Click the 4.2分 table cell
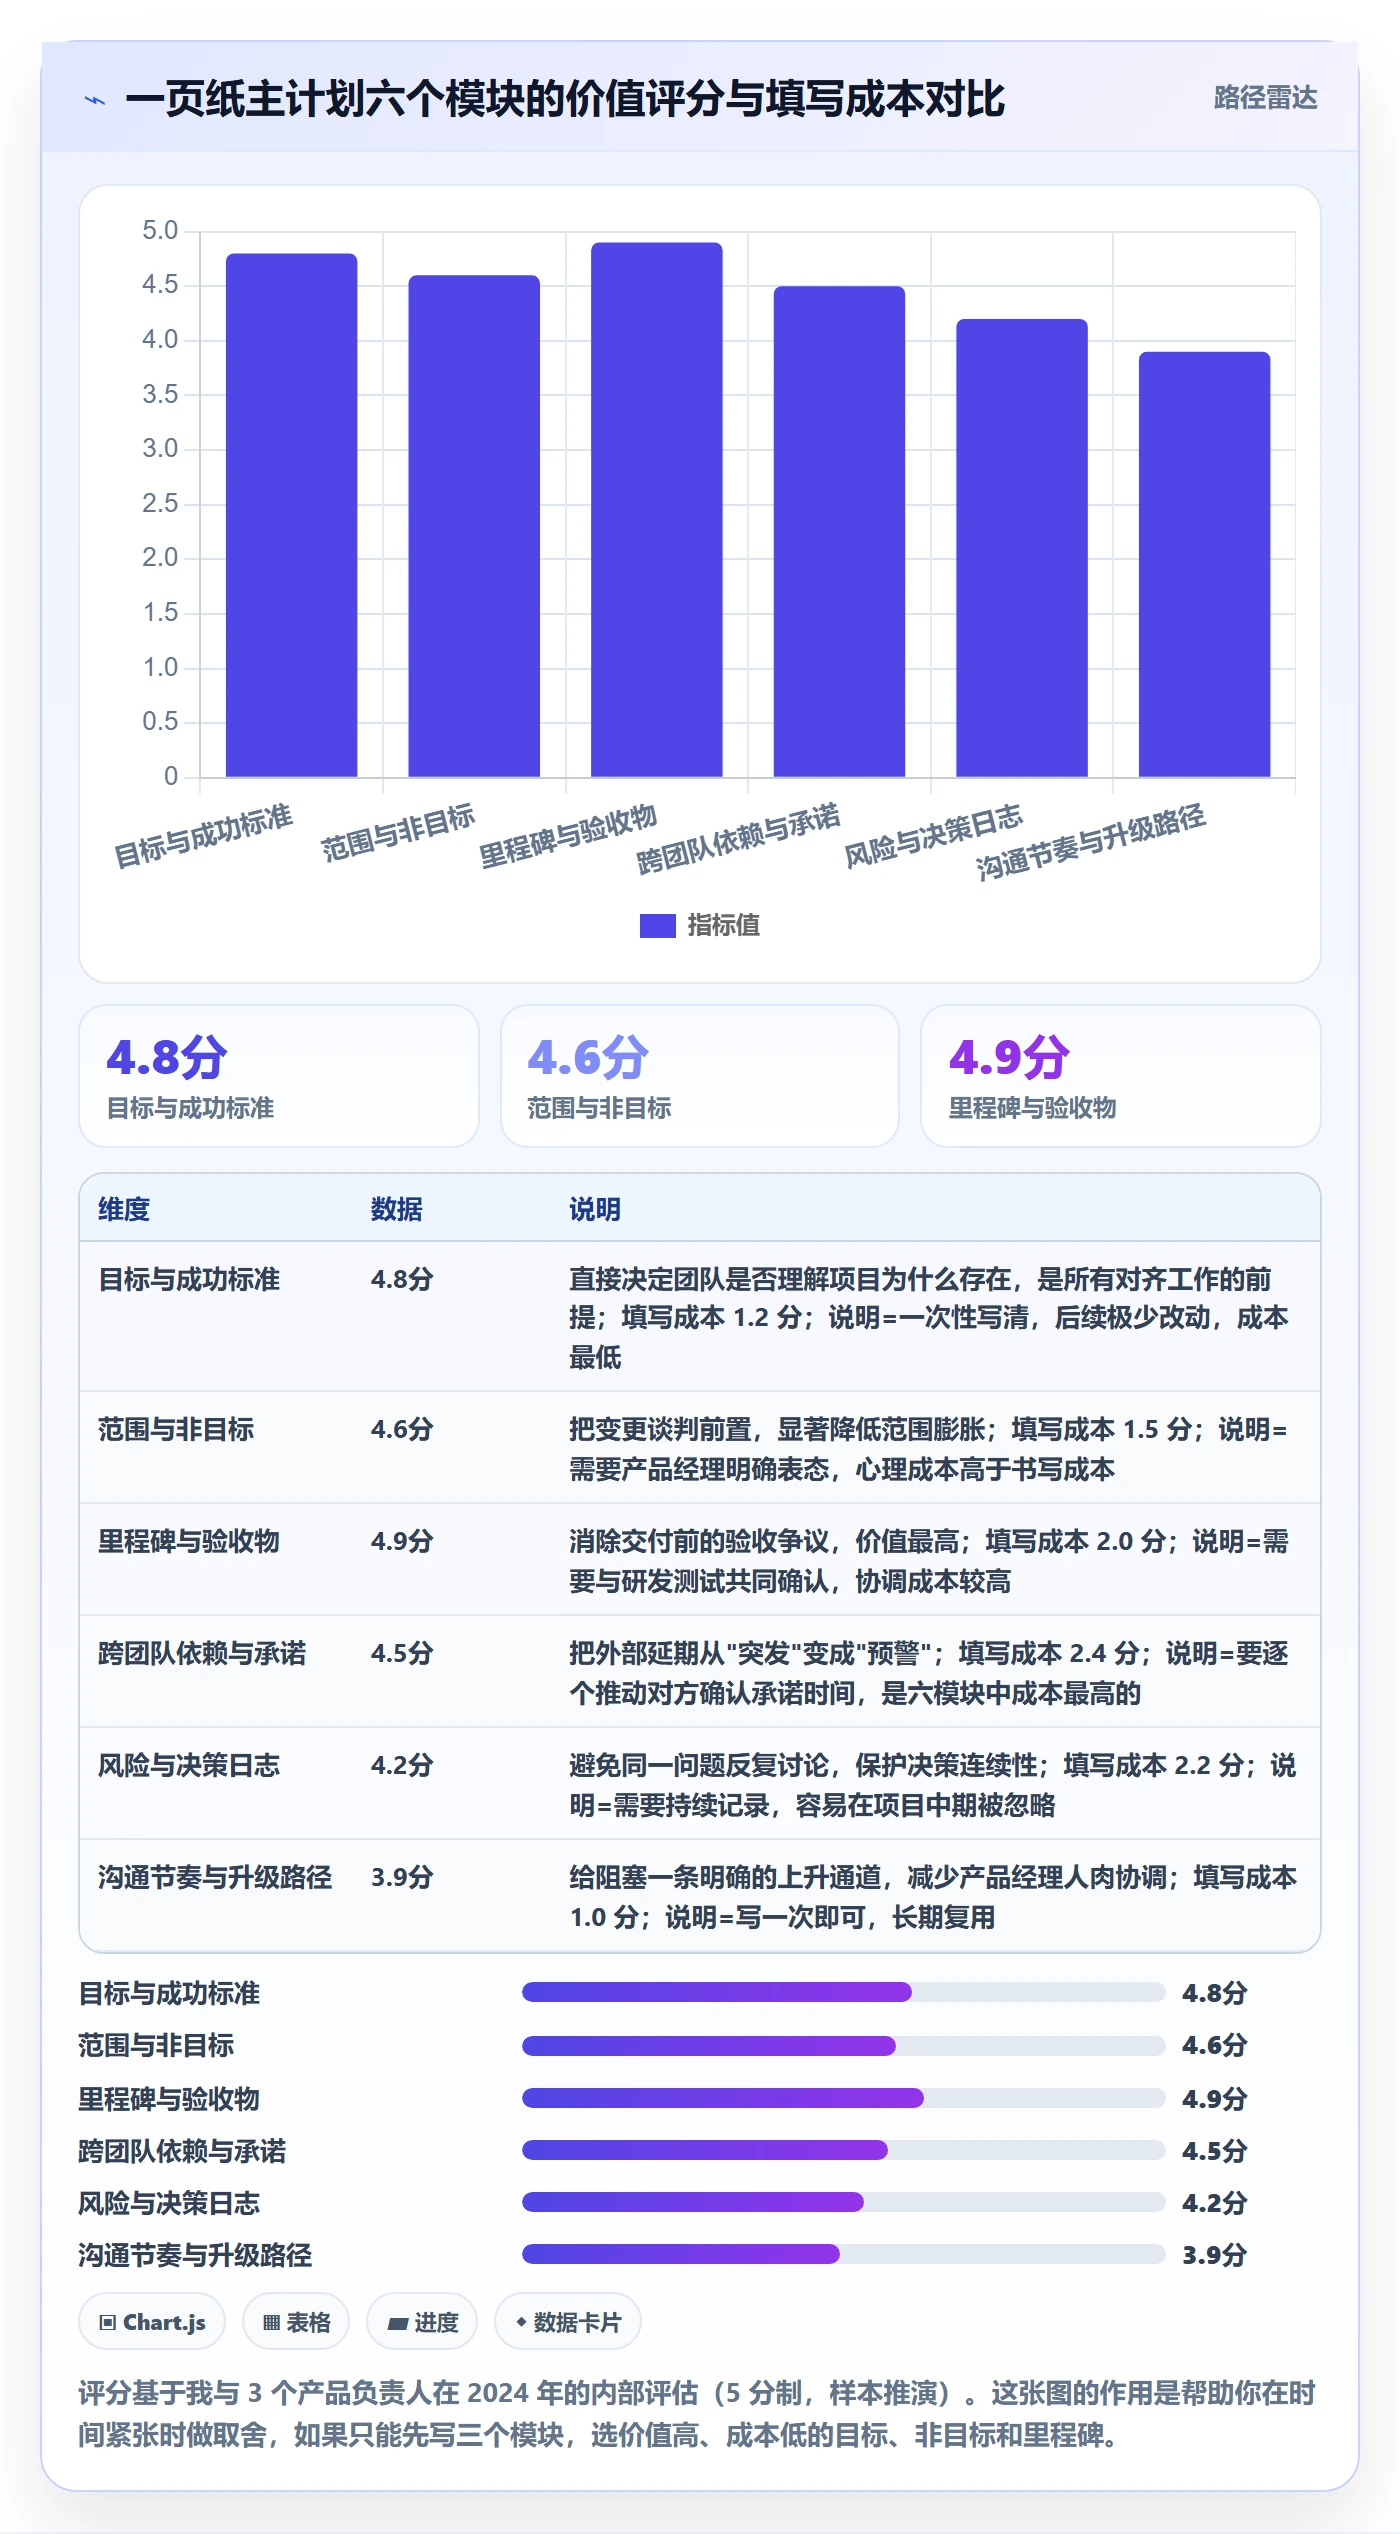This screenshot has width=1400, height=2534. pyautogui.click(x=402, y=1765)
